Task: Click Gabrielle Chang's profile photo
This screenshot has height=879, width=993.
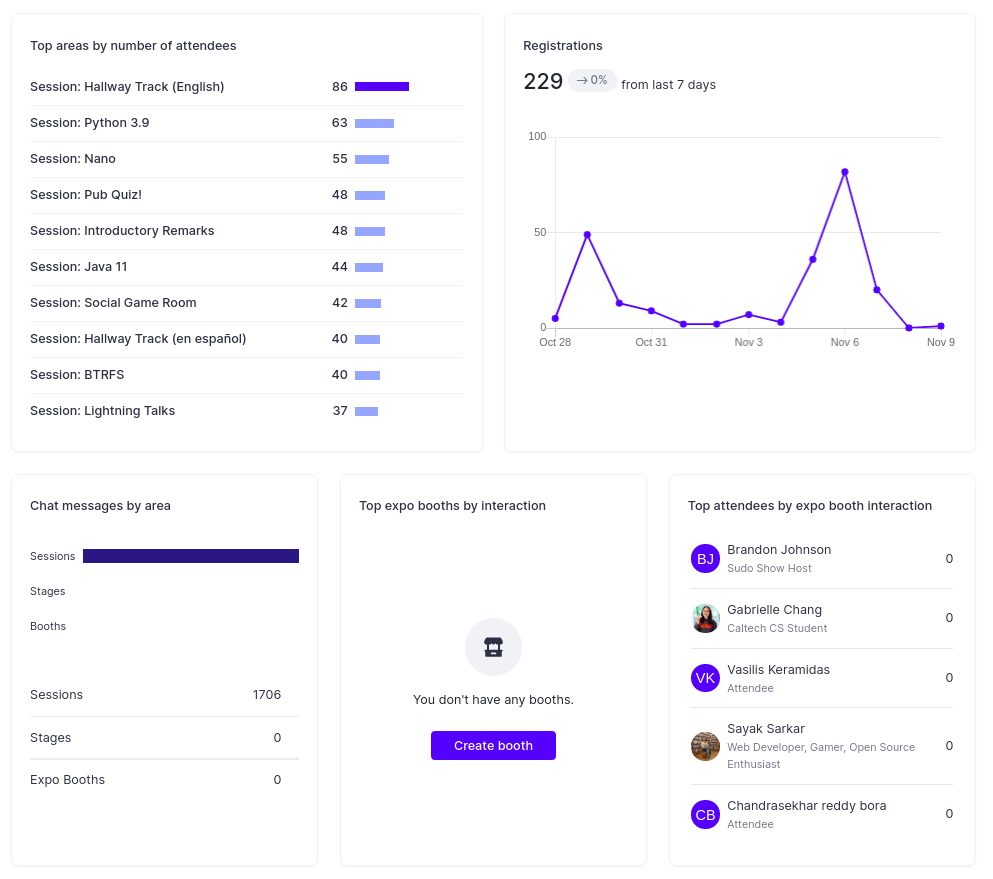Action: (705, 618)
